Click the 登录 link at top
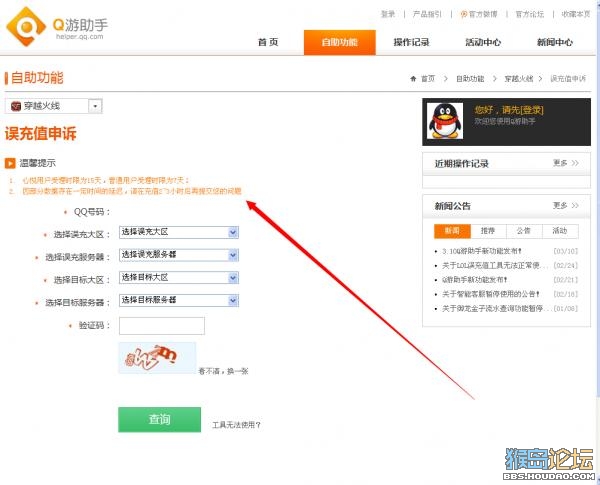 (x=388, y=14)
